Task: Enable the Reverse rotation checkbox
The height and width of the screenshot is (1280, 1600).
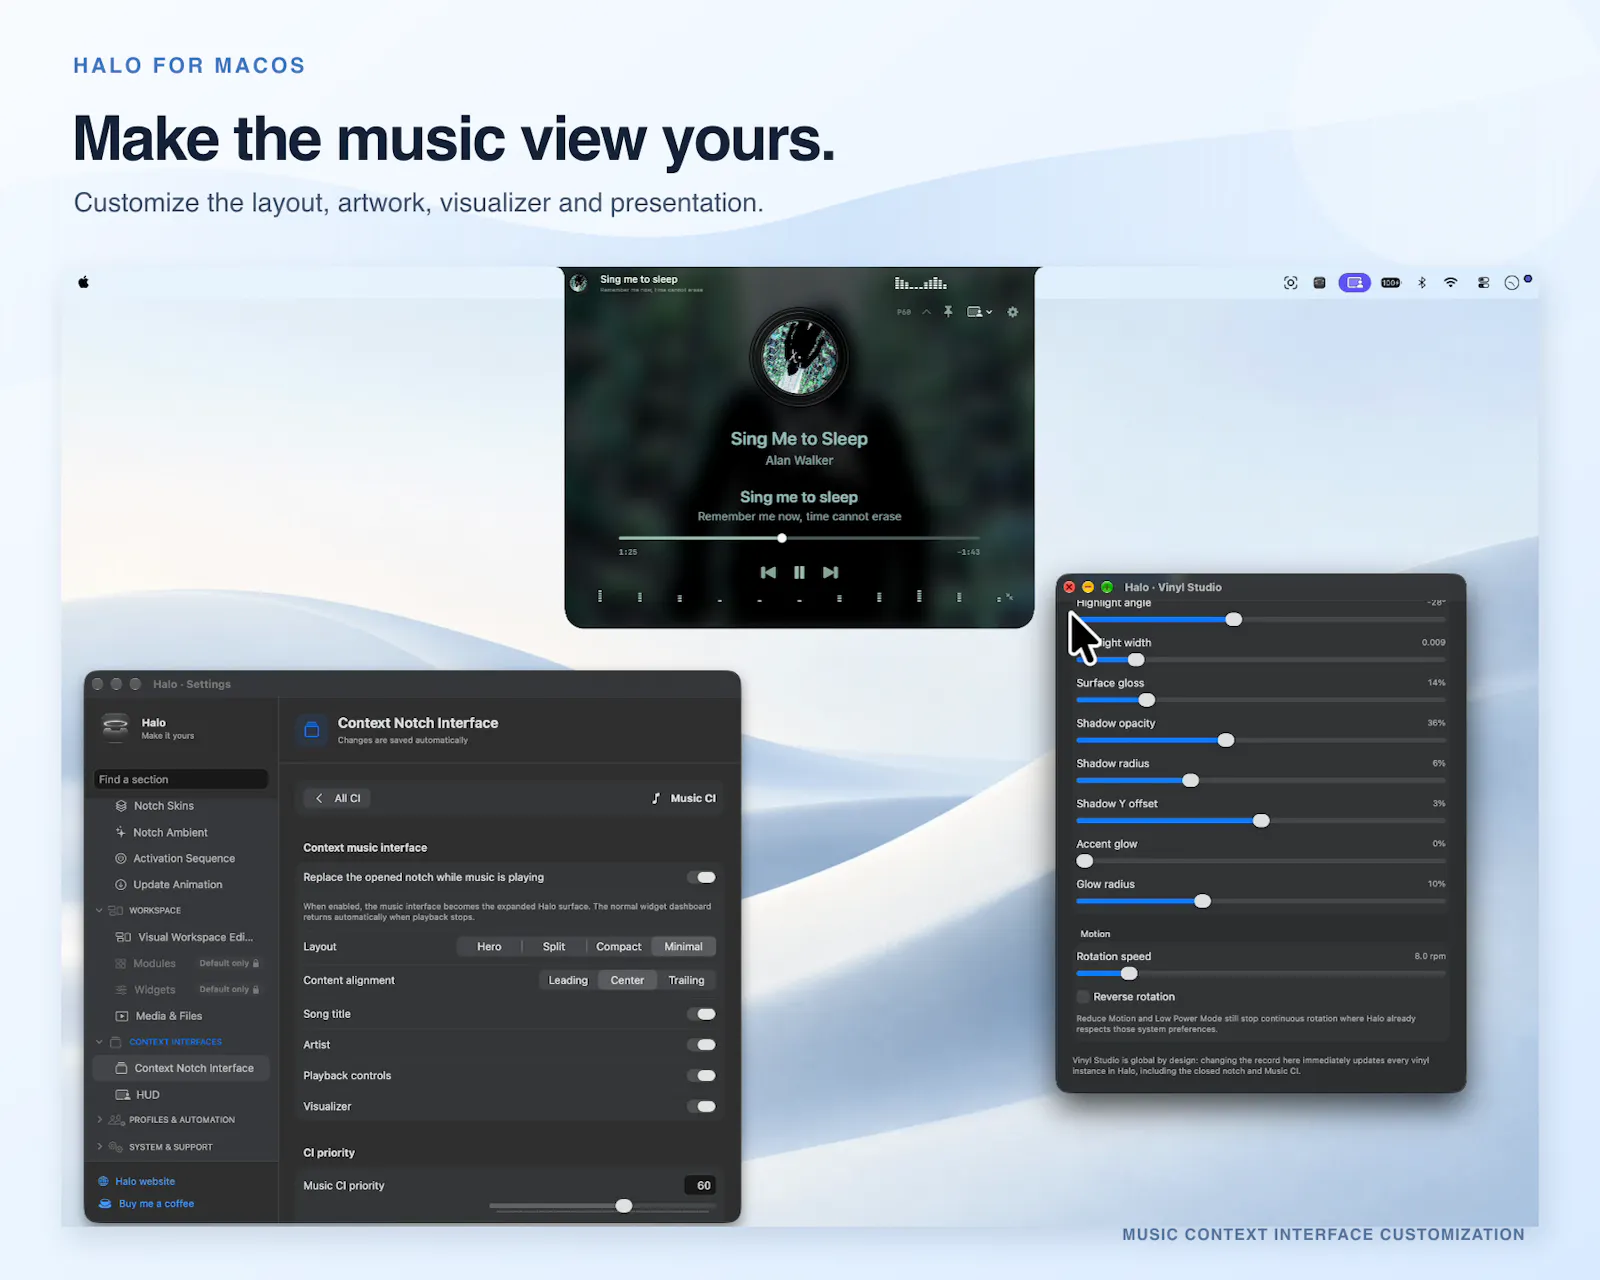Action: pyautogui.click(x=1083, y=997)
